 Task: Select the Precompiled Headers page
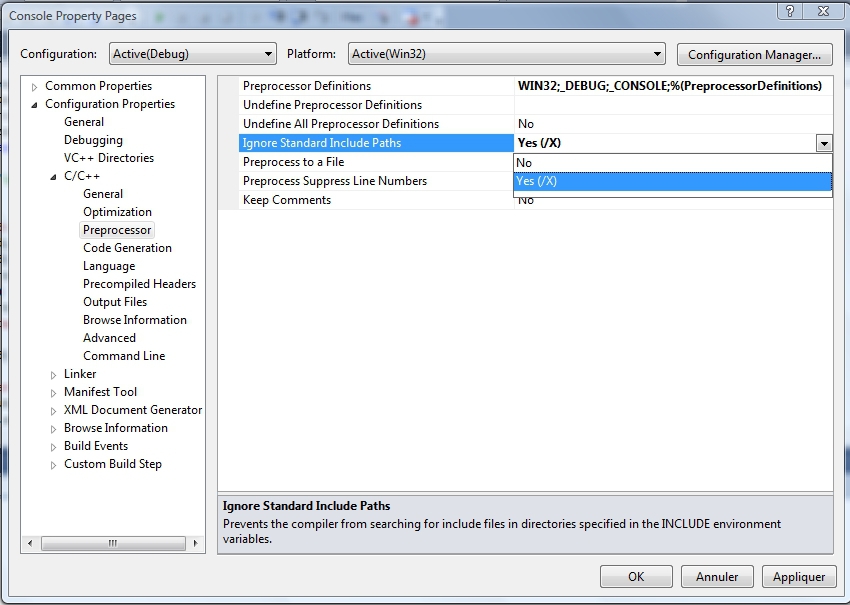(139, 284)
